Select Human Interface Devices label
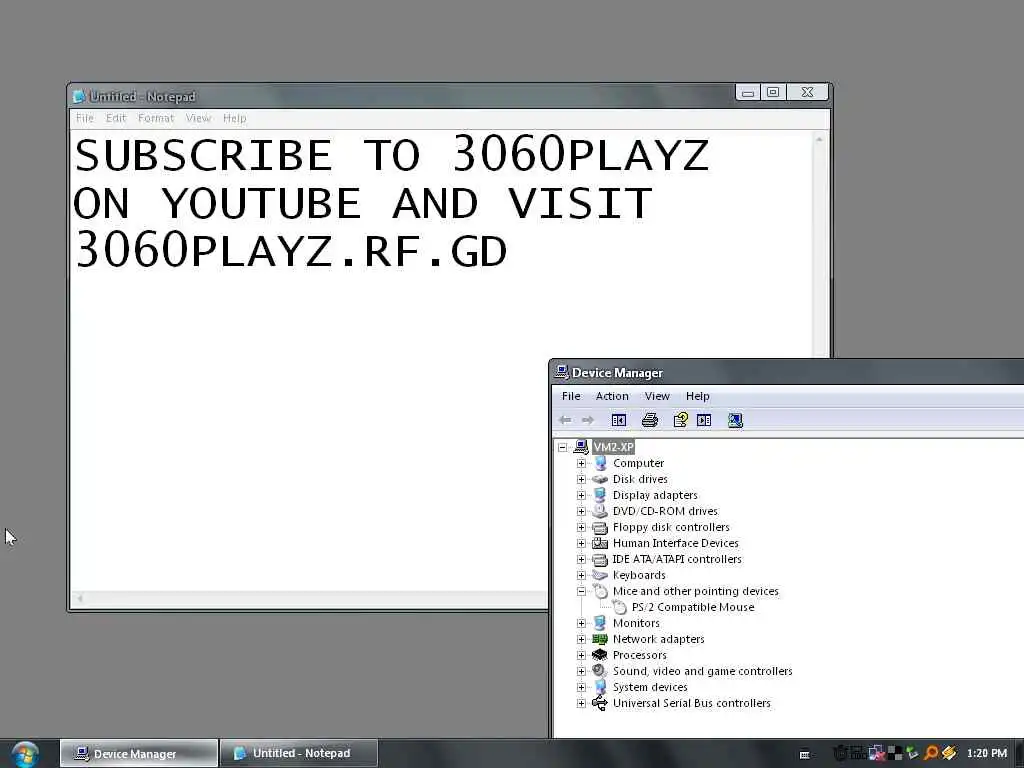Image resolution: width=1024 pixels, height=768 pixels. click(x=675, y=543)
